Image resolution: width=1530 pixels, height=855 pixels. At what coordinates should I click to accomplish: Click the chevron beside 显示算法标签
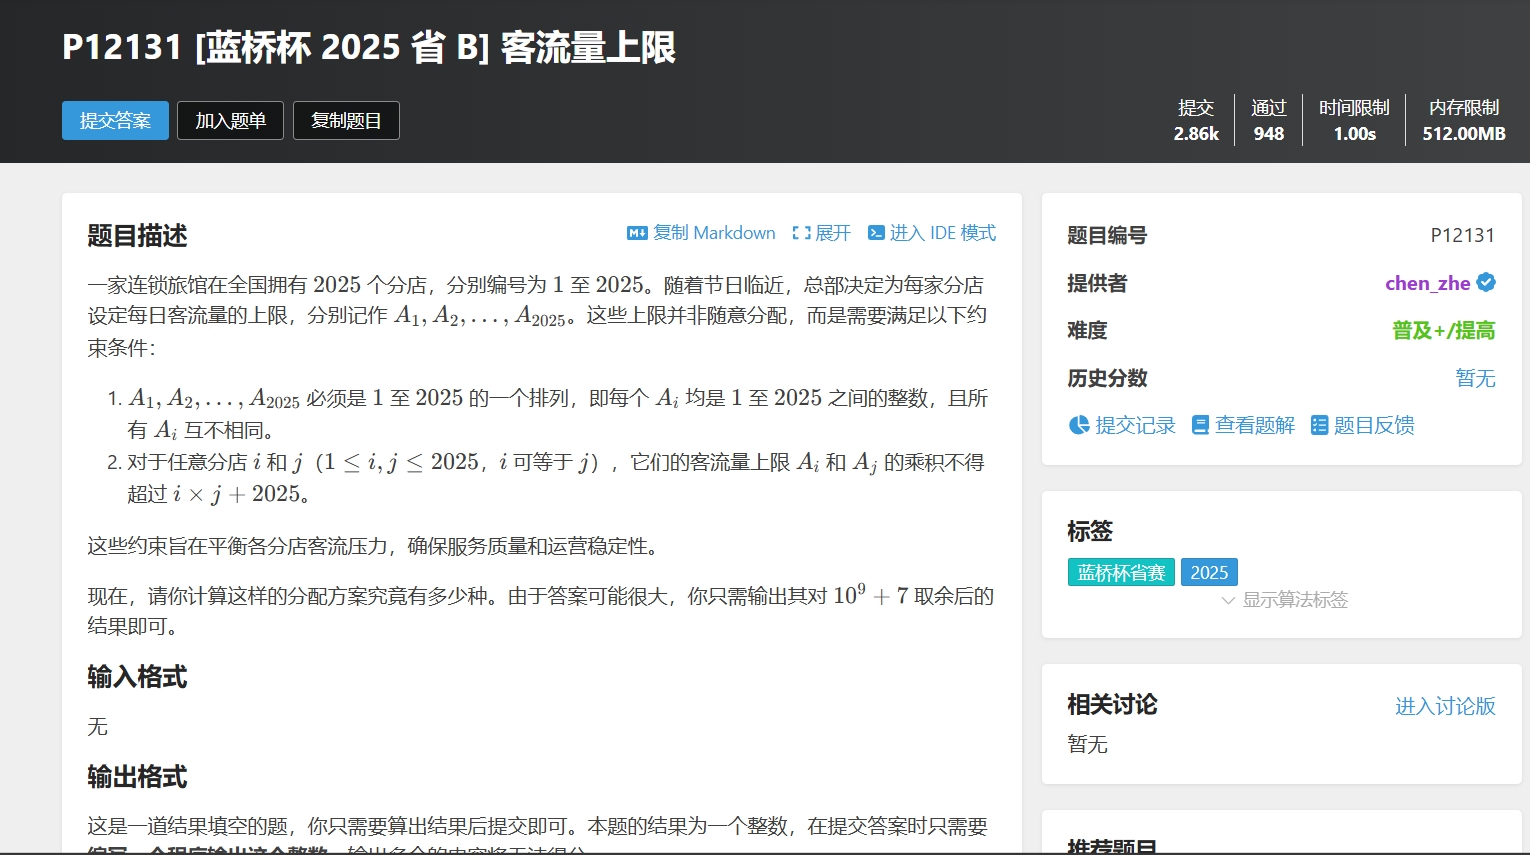(x=1228, y=600)
